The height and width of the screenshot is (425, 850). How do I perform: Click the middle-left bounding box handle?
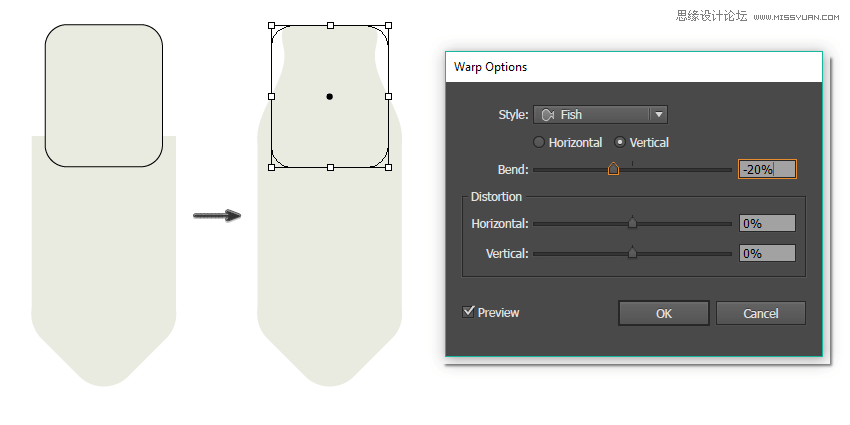272,97
